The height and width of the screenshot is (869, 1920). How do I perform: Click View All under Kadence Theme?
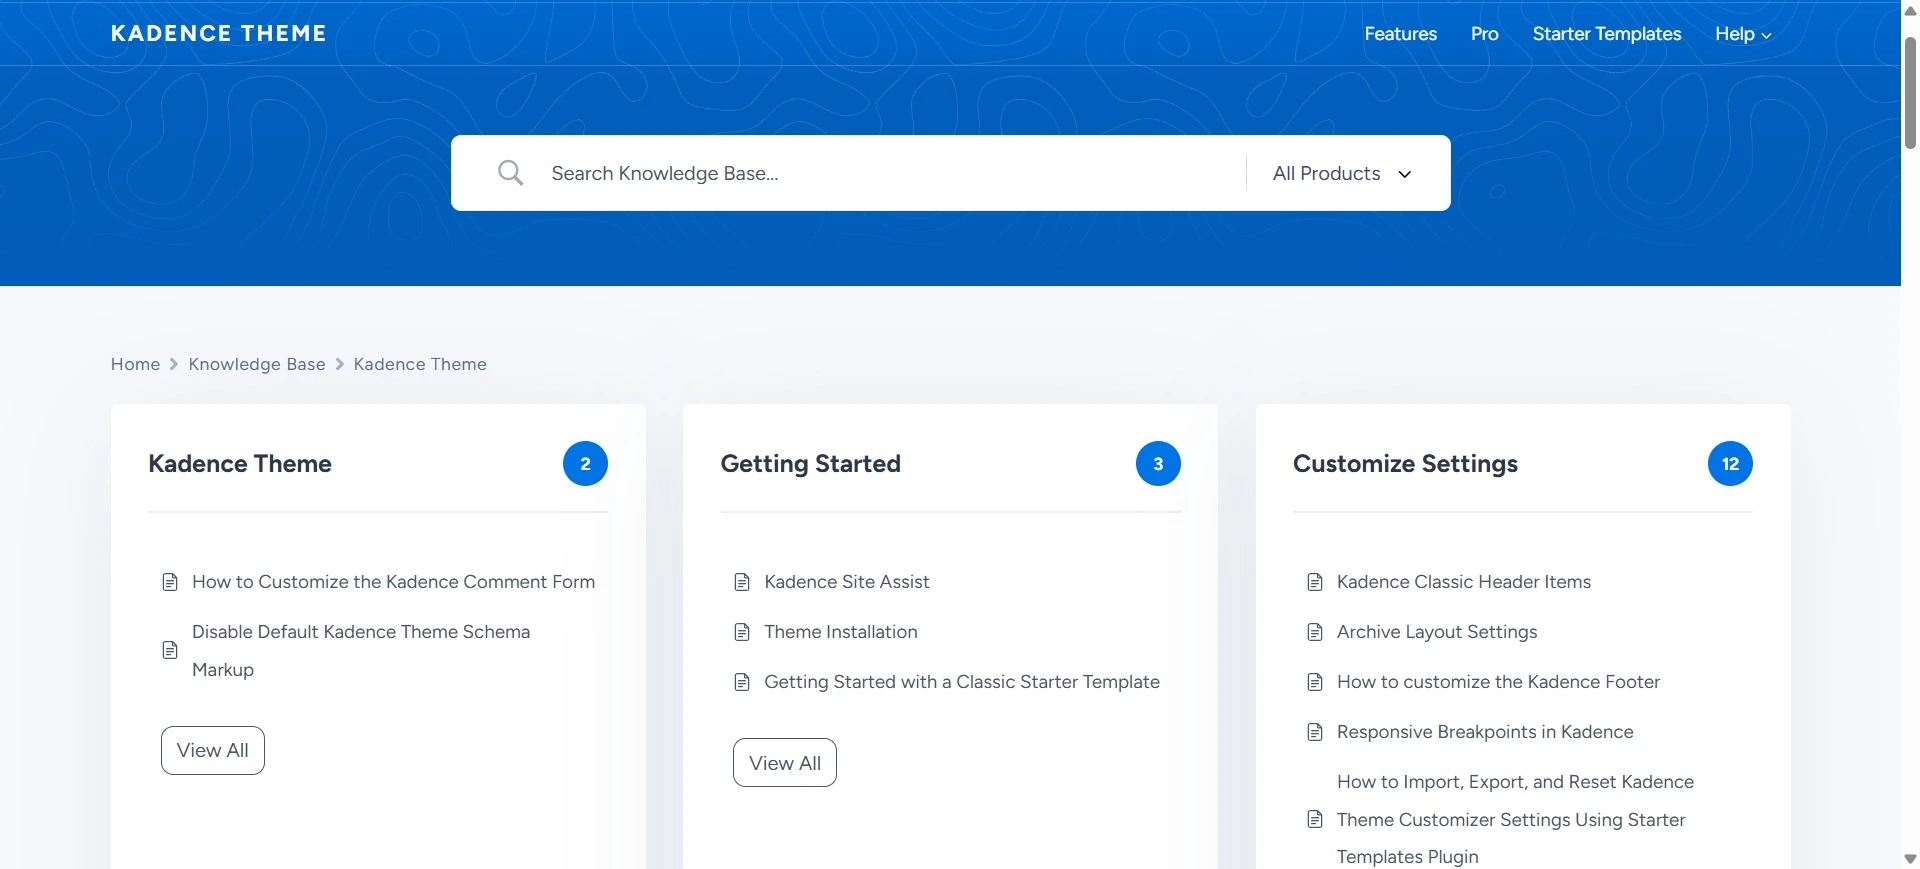coord(213,750)
